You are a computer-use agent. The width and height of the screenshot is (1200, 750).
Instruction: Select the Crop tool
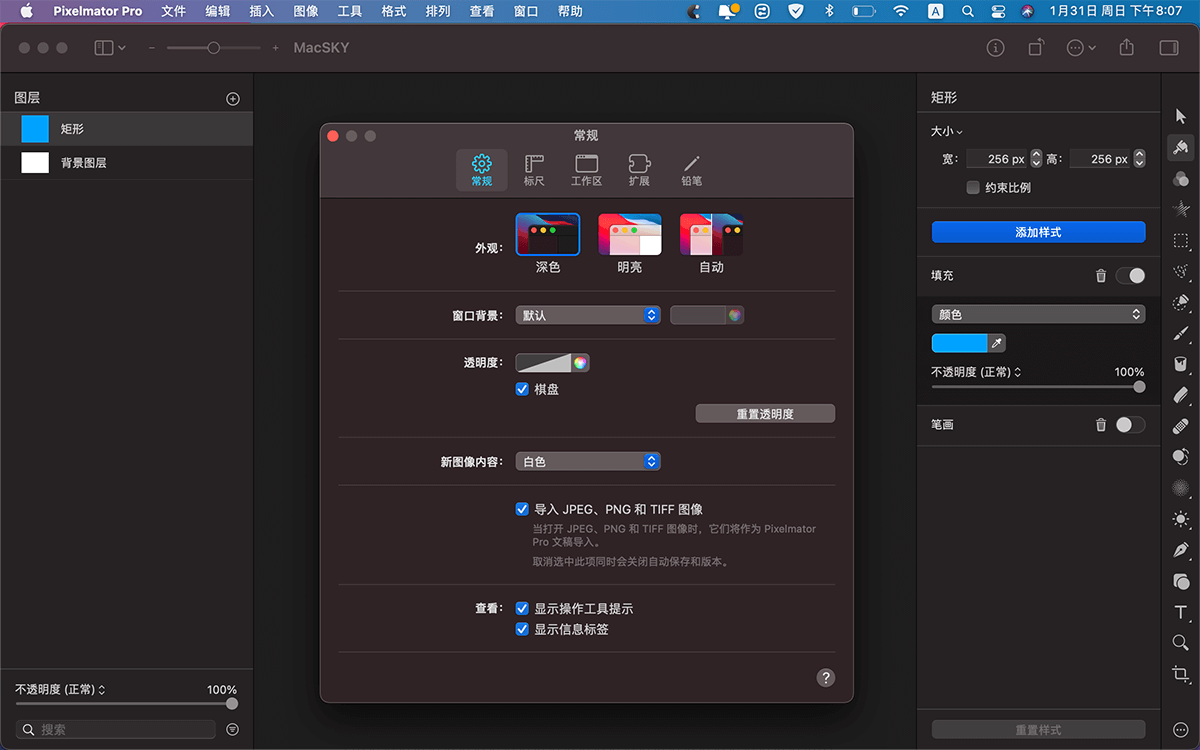click(x=1181, y=674)
